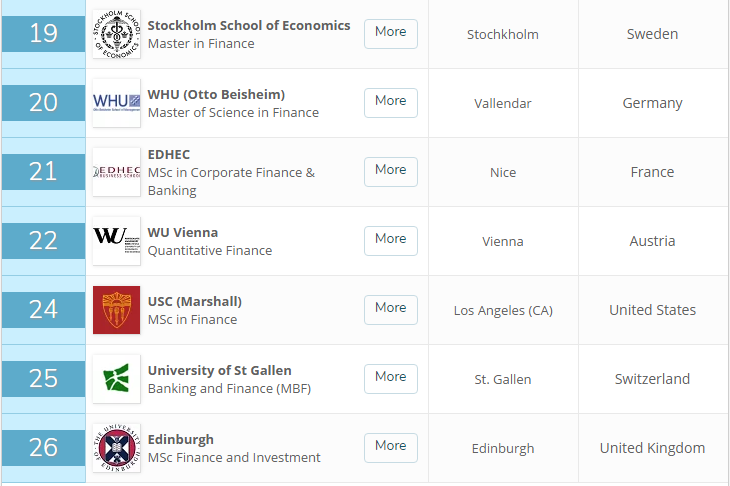Open the Stockholm School of Economics title link
This screenshot has width=730, height=486.
pos(249,25)
